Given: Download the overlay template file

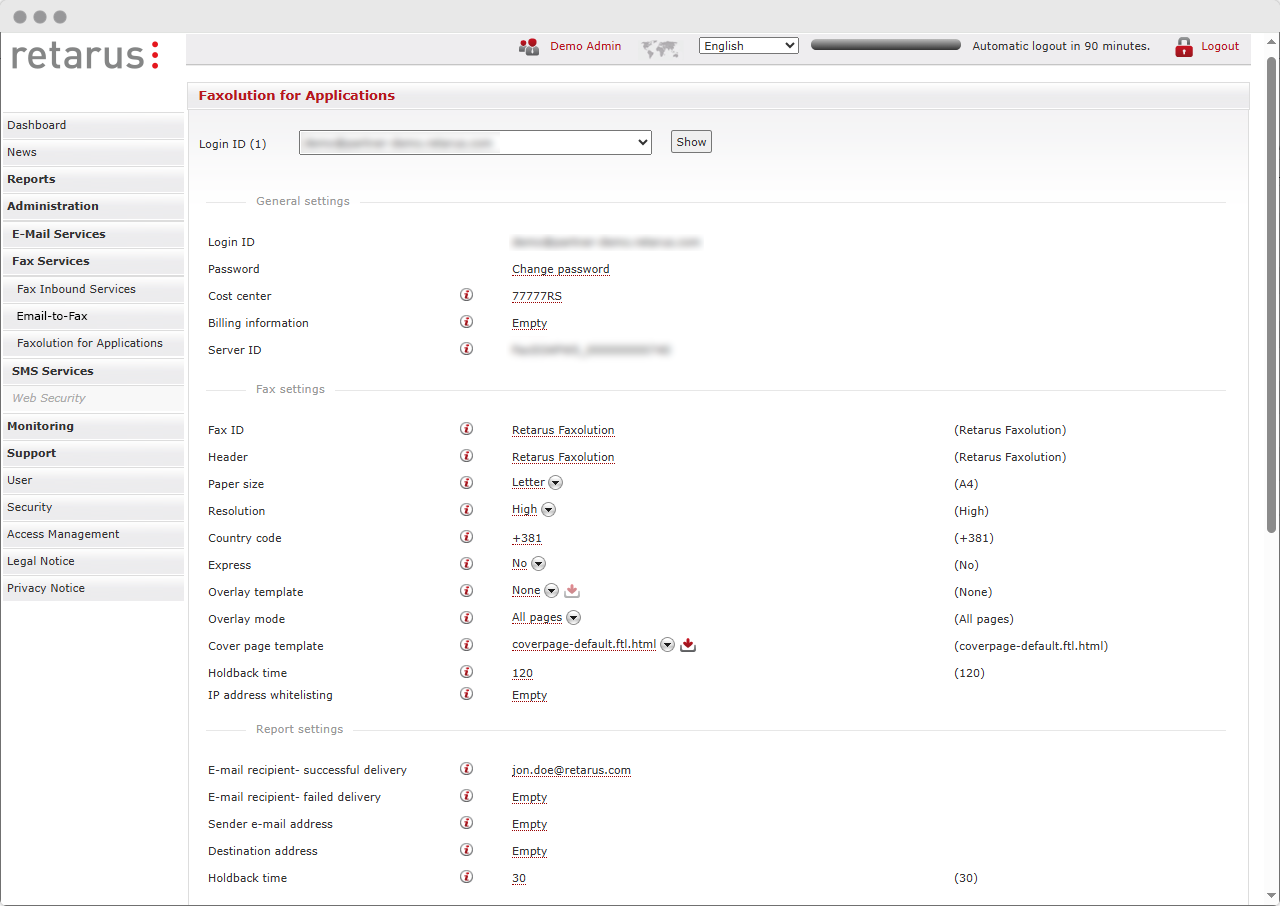Looking at the screenshot, I should 572,591.
